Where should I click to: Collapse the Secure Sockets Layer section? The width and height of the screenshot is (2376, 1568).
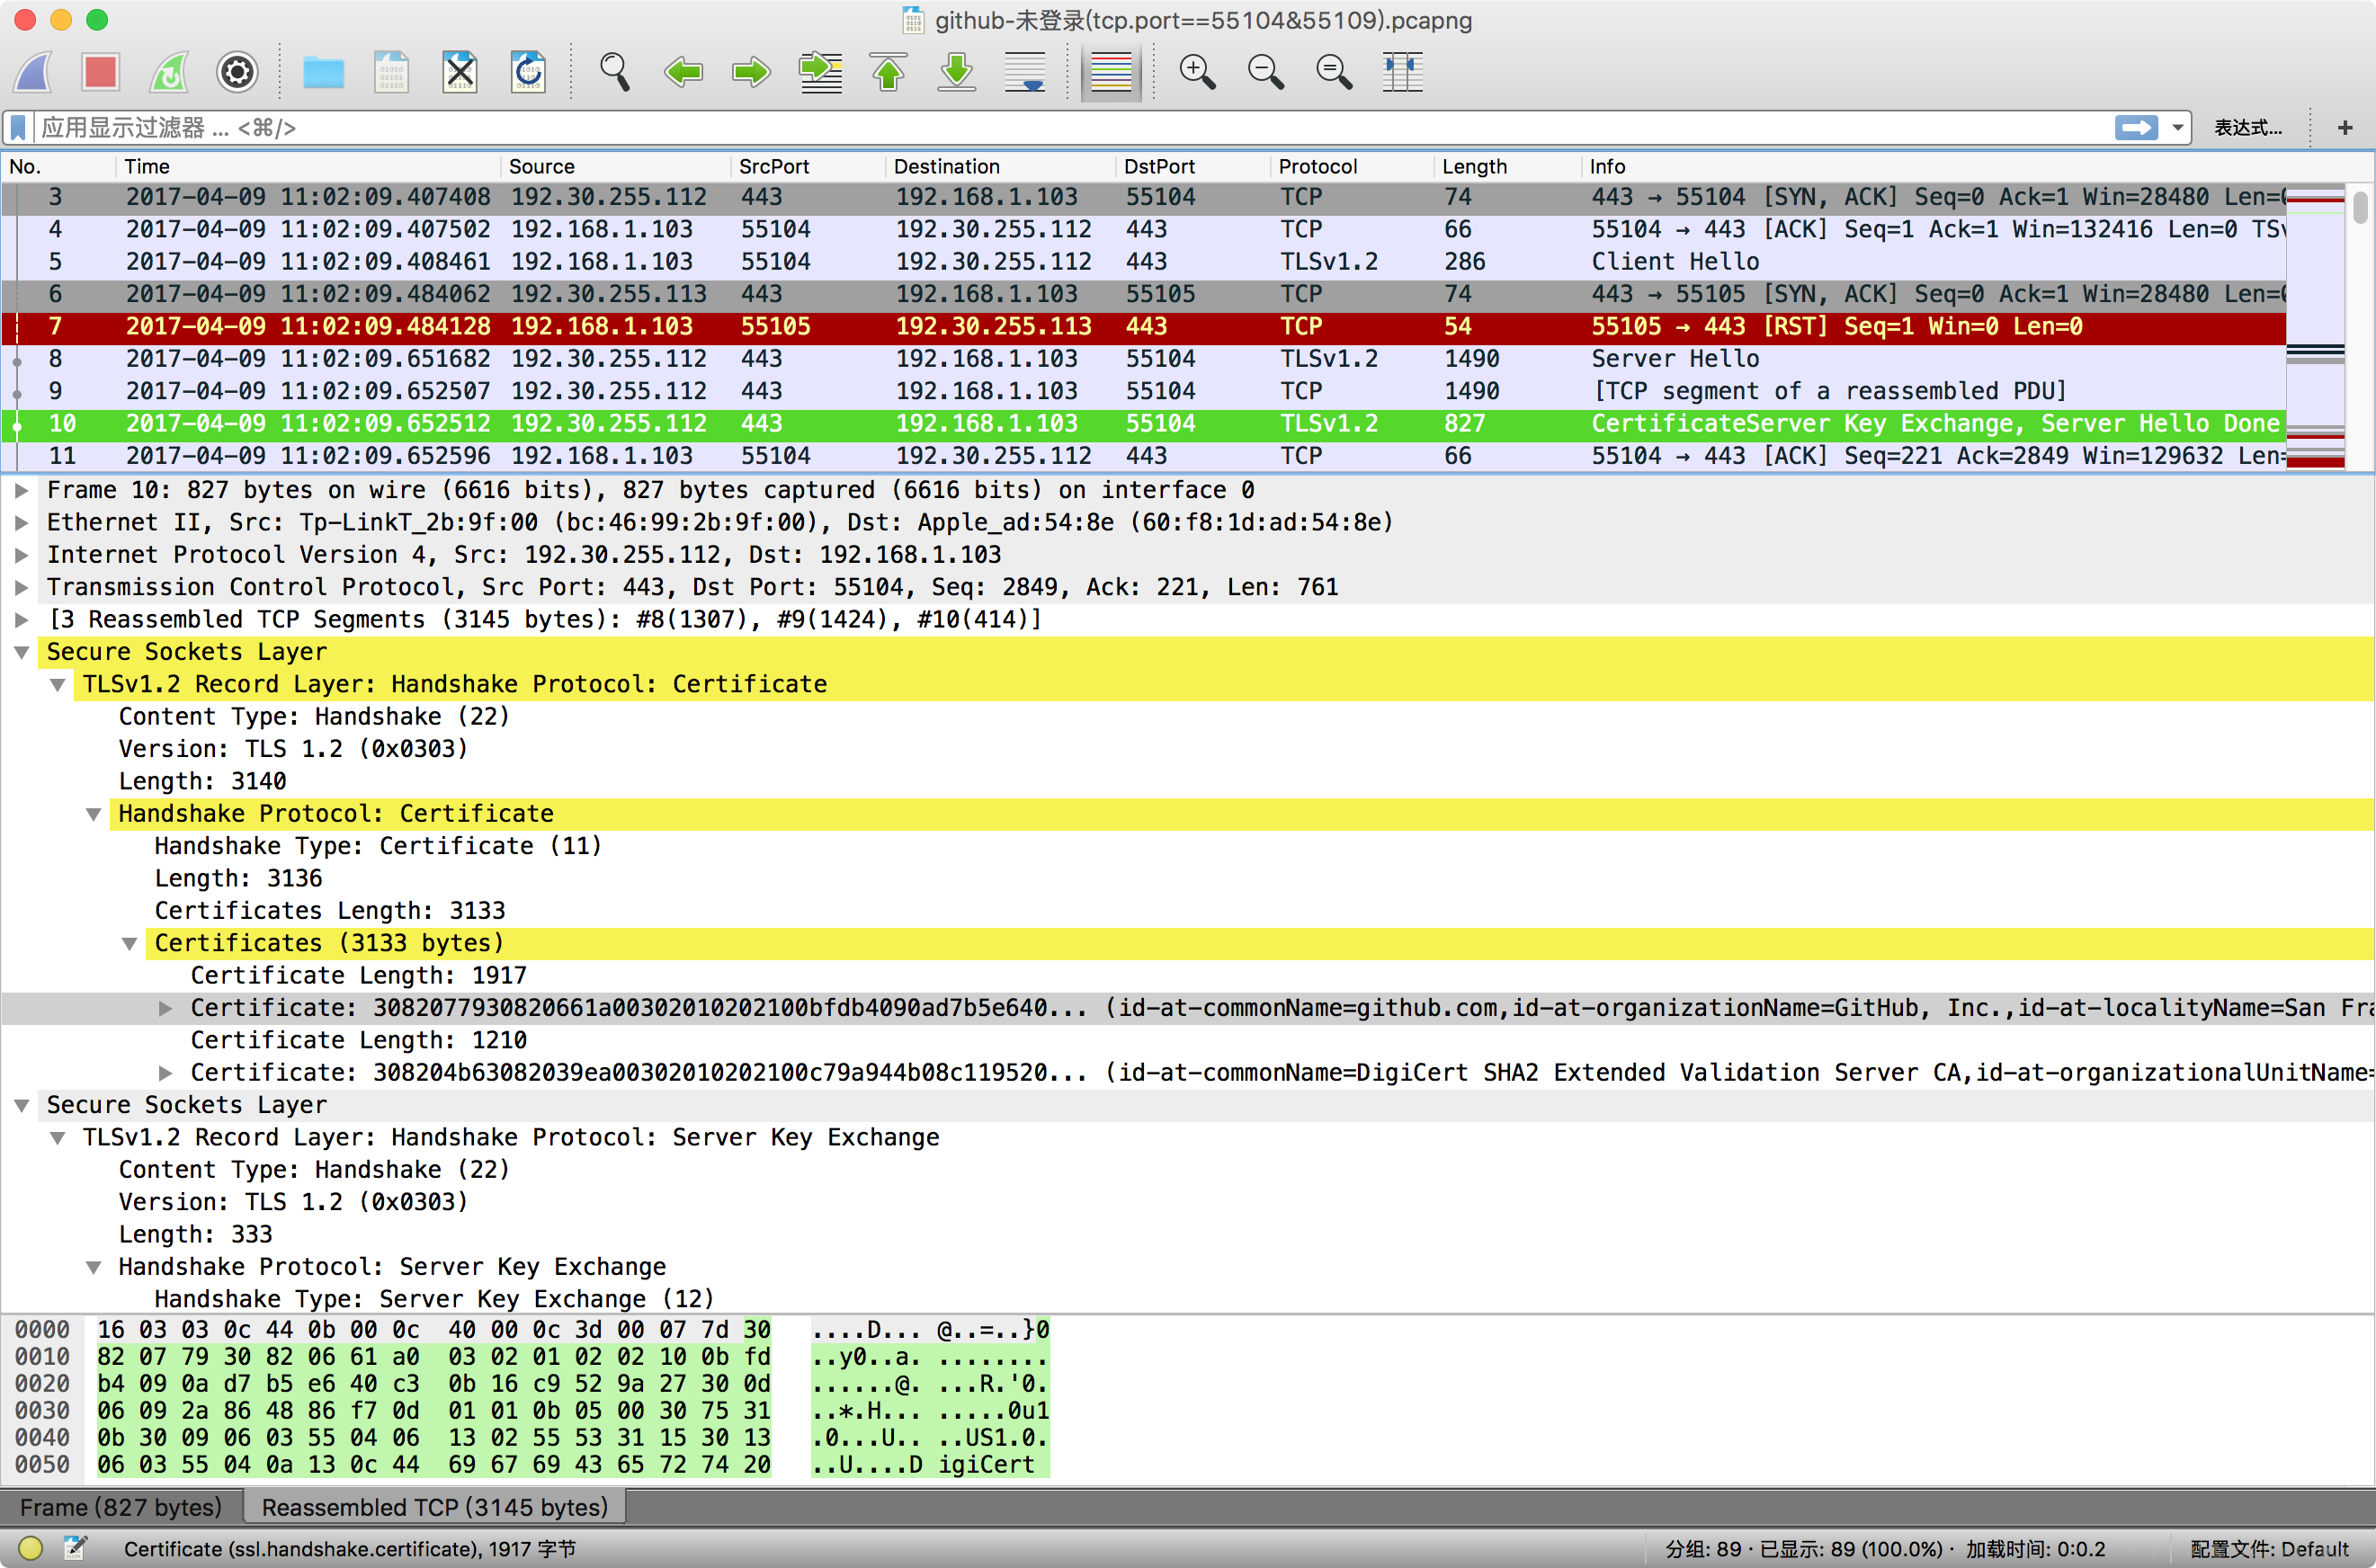(22, 651)
